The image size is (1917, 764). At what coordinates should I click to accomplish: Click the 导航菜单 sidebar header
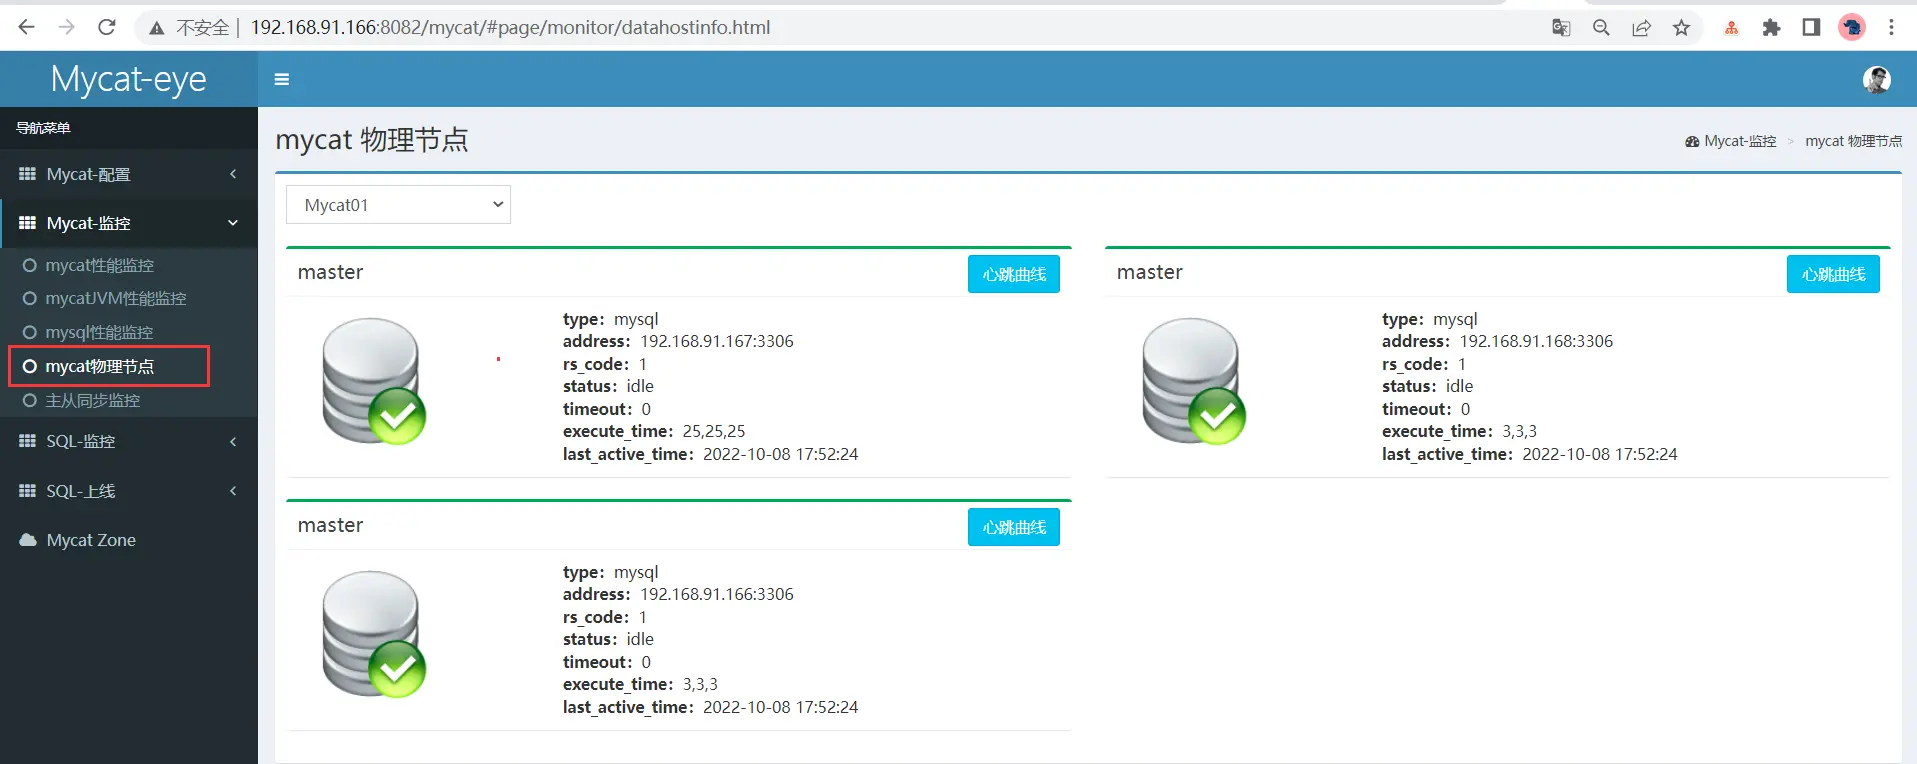tap(43, 128)
